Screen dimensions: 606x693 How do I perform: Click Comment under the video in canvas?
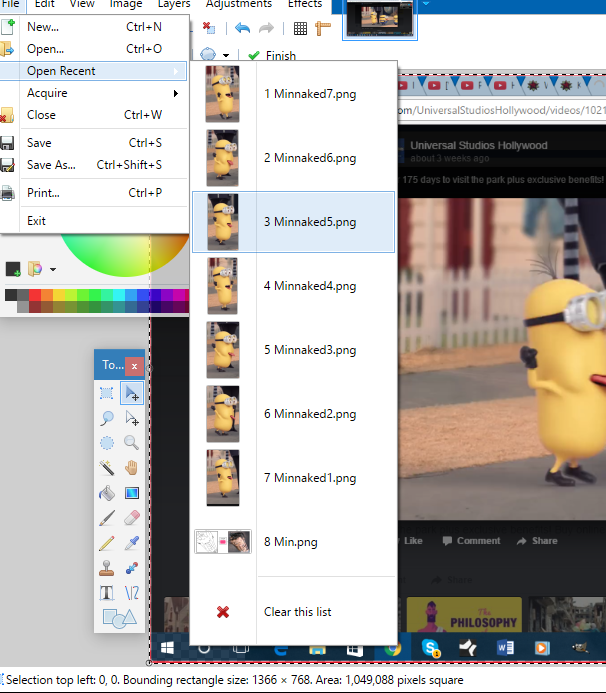pos(472,541)
